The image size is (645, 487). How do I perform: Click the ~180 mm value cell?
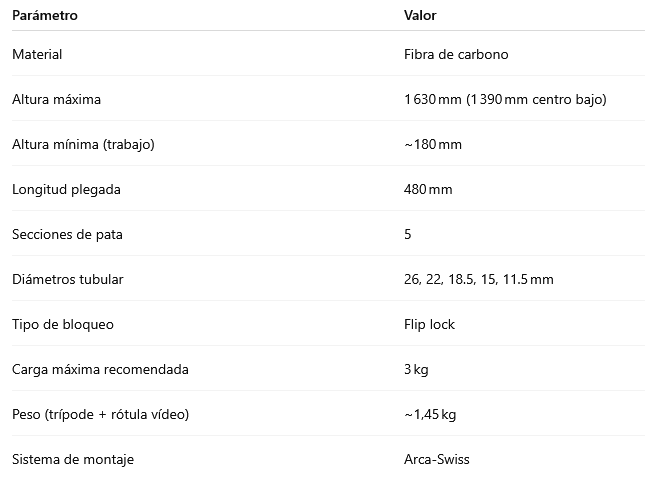[433, 144]
